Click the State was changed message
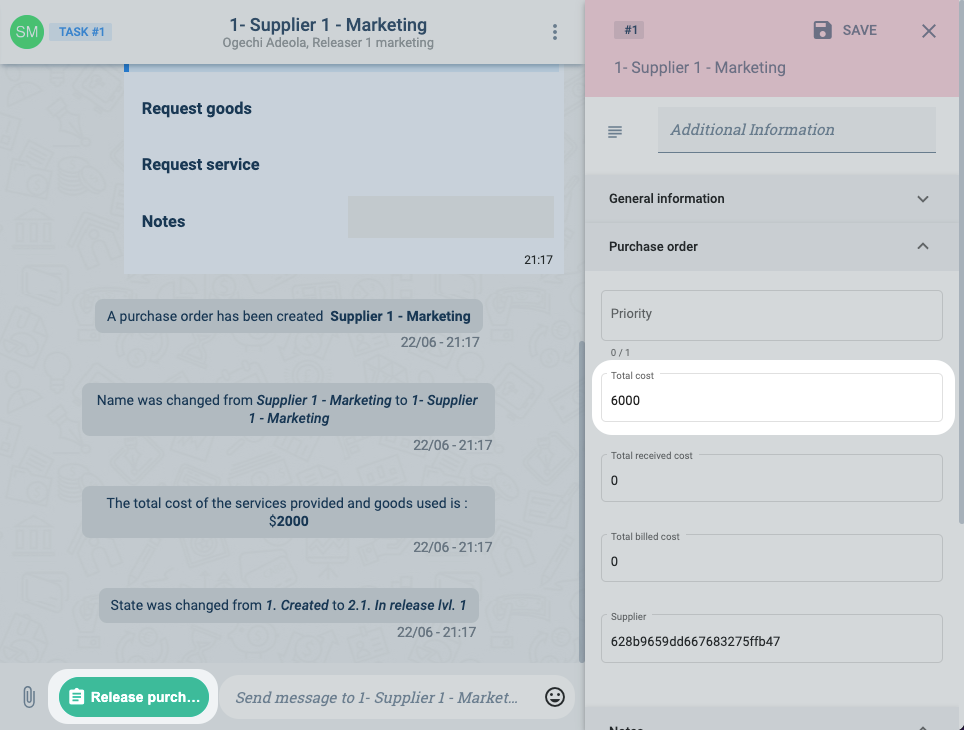This screenshot has width=964, height=730. (x=288, y=605)
